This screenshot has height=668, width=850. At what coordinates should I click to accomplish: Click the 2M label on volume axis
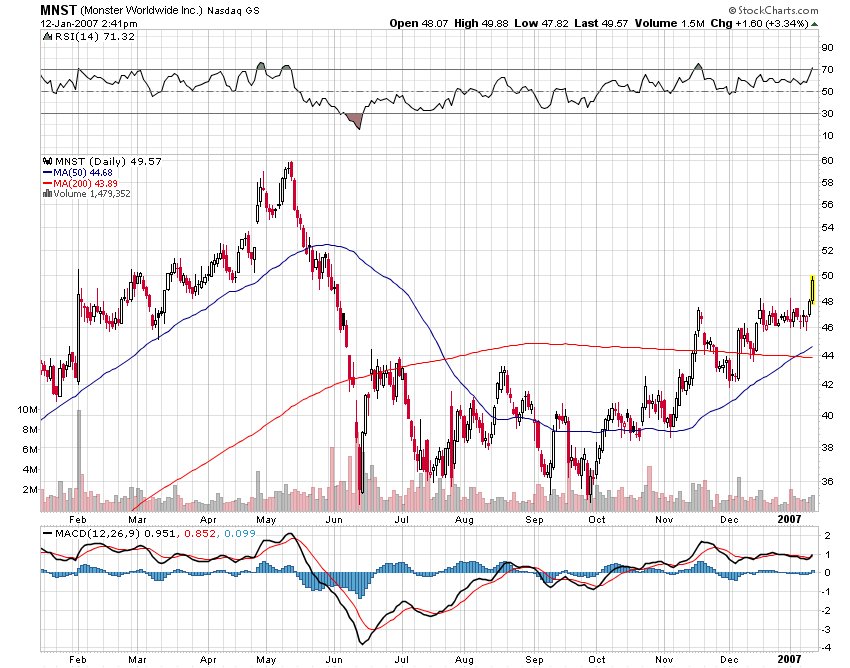[x=30, y=490]
